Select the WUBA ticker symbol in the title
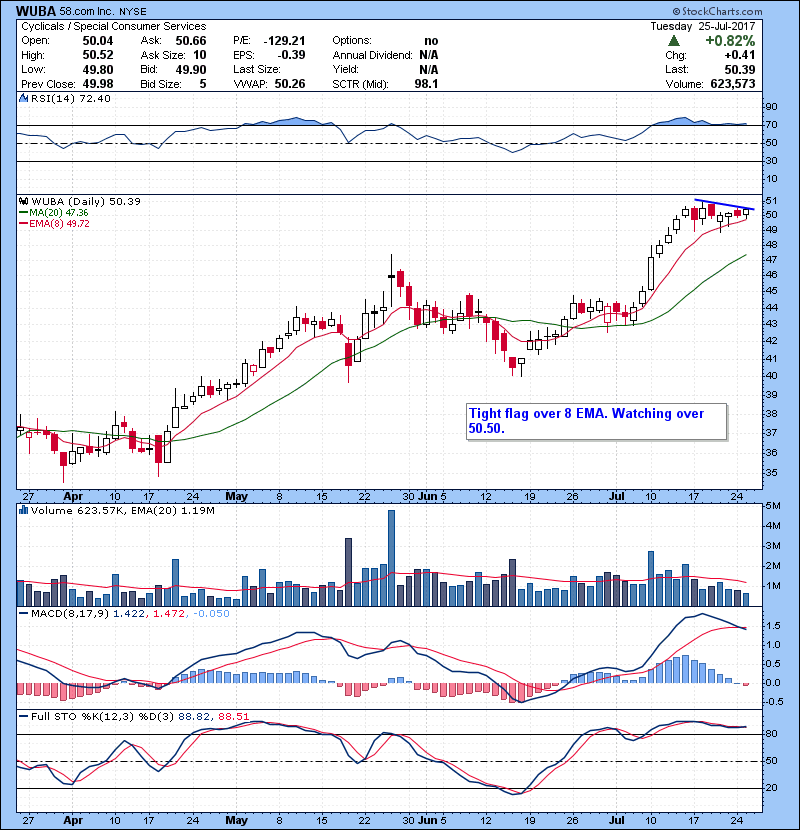This screenshot has width=800, height=830. [x=36, y=11]
